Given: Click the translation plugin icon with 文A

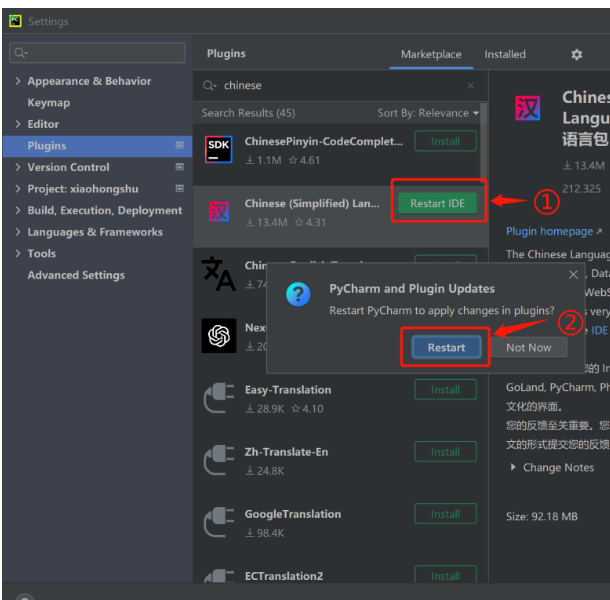Looking at the screenshot, I should [218, 274].
